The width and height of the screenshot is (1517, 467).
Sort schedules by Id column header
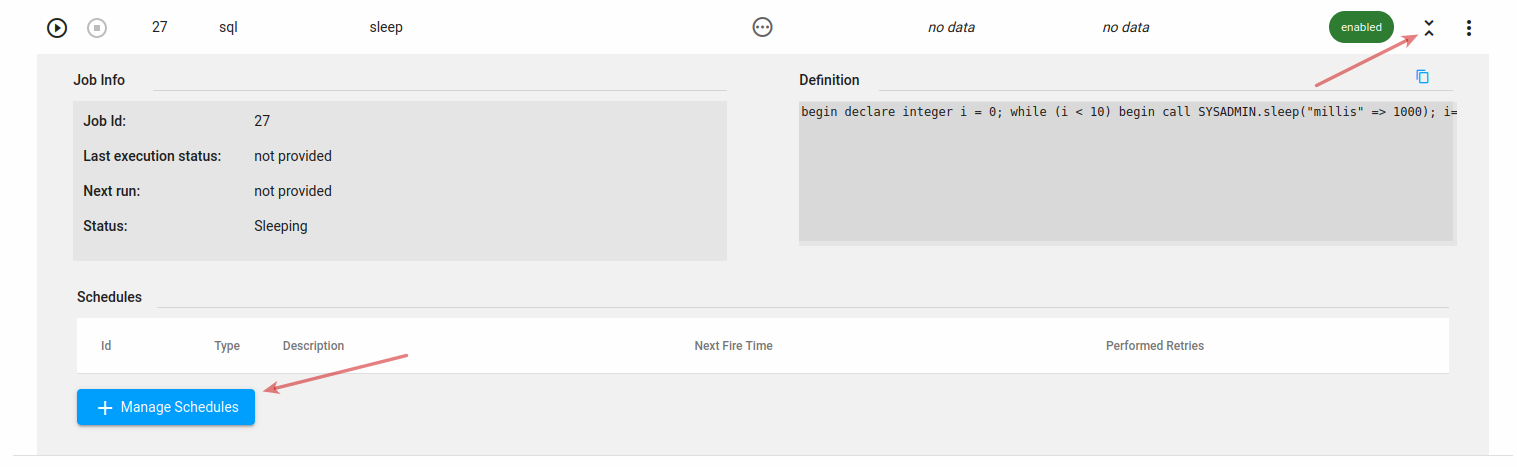[106, 346]
